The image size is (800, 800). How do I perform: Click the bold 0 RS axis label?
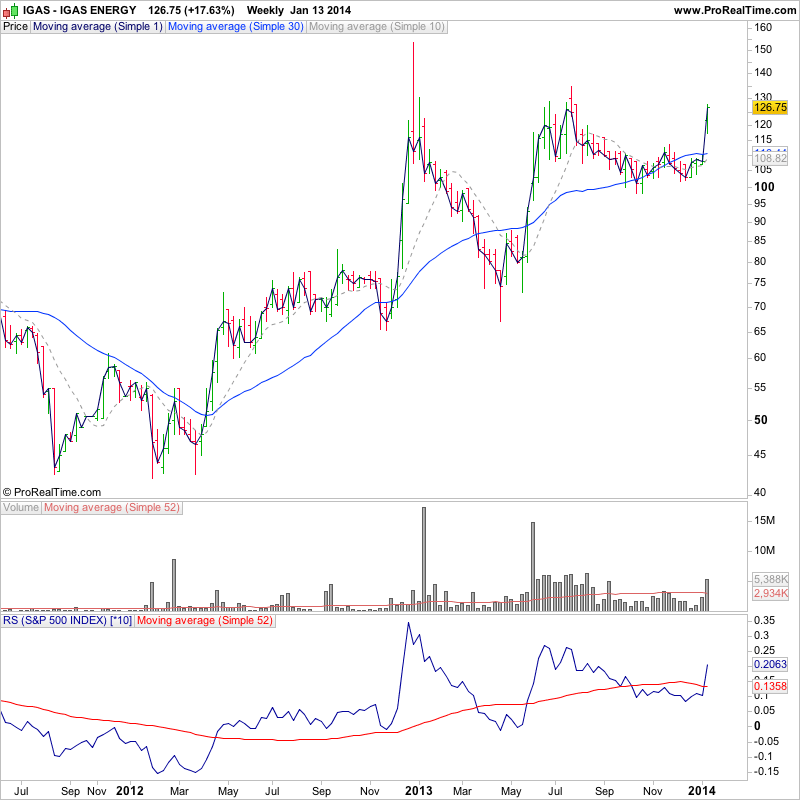(757, 726)
